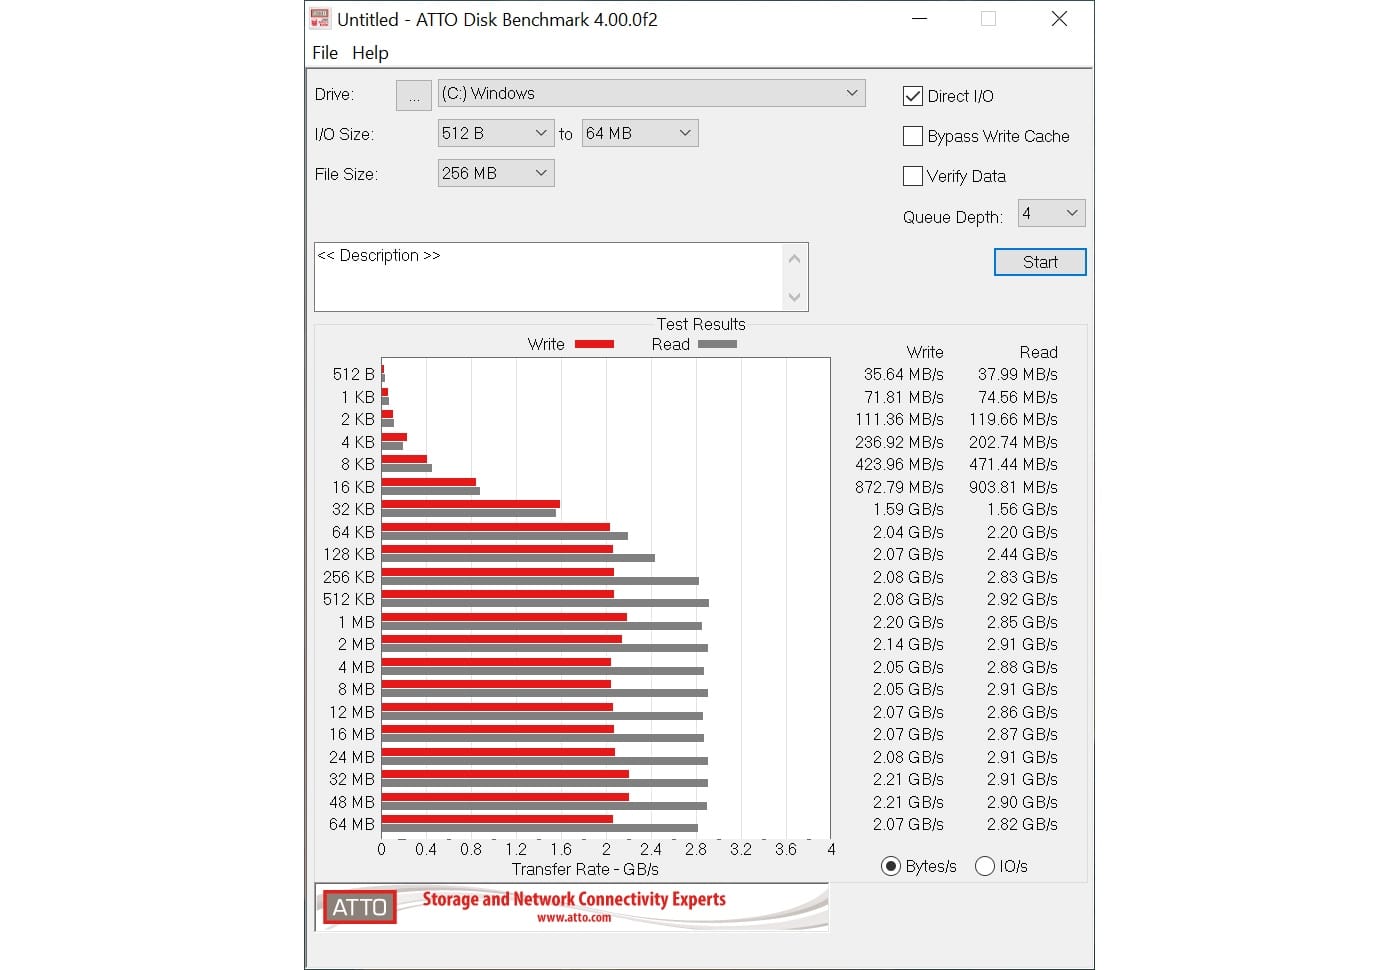Click the 512 KB read value 2.92 GB/s

tap(1022, 599)
